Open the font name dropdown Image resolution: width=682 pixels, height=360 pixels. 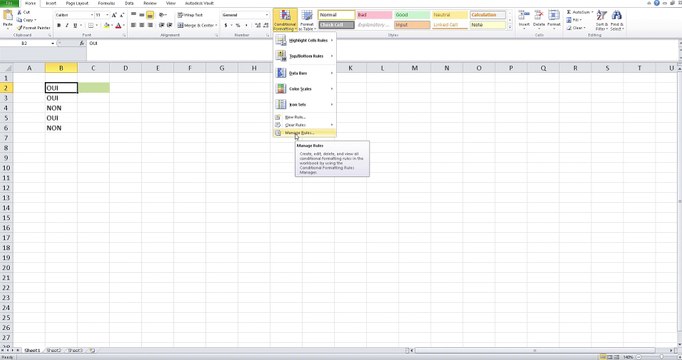coord(92,15)
